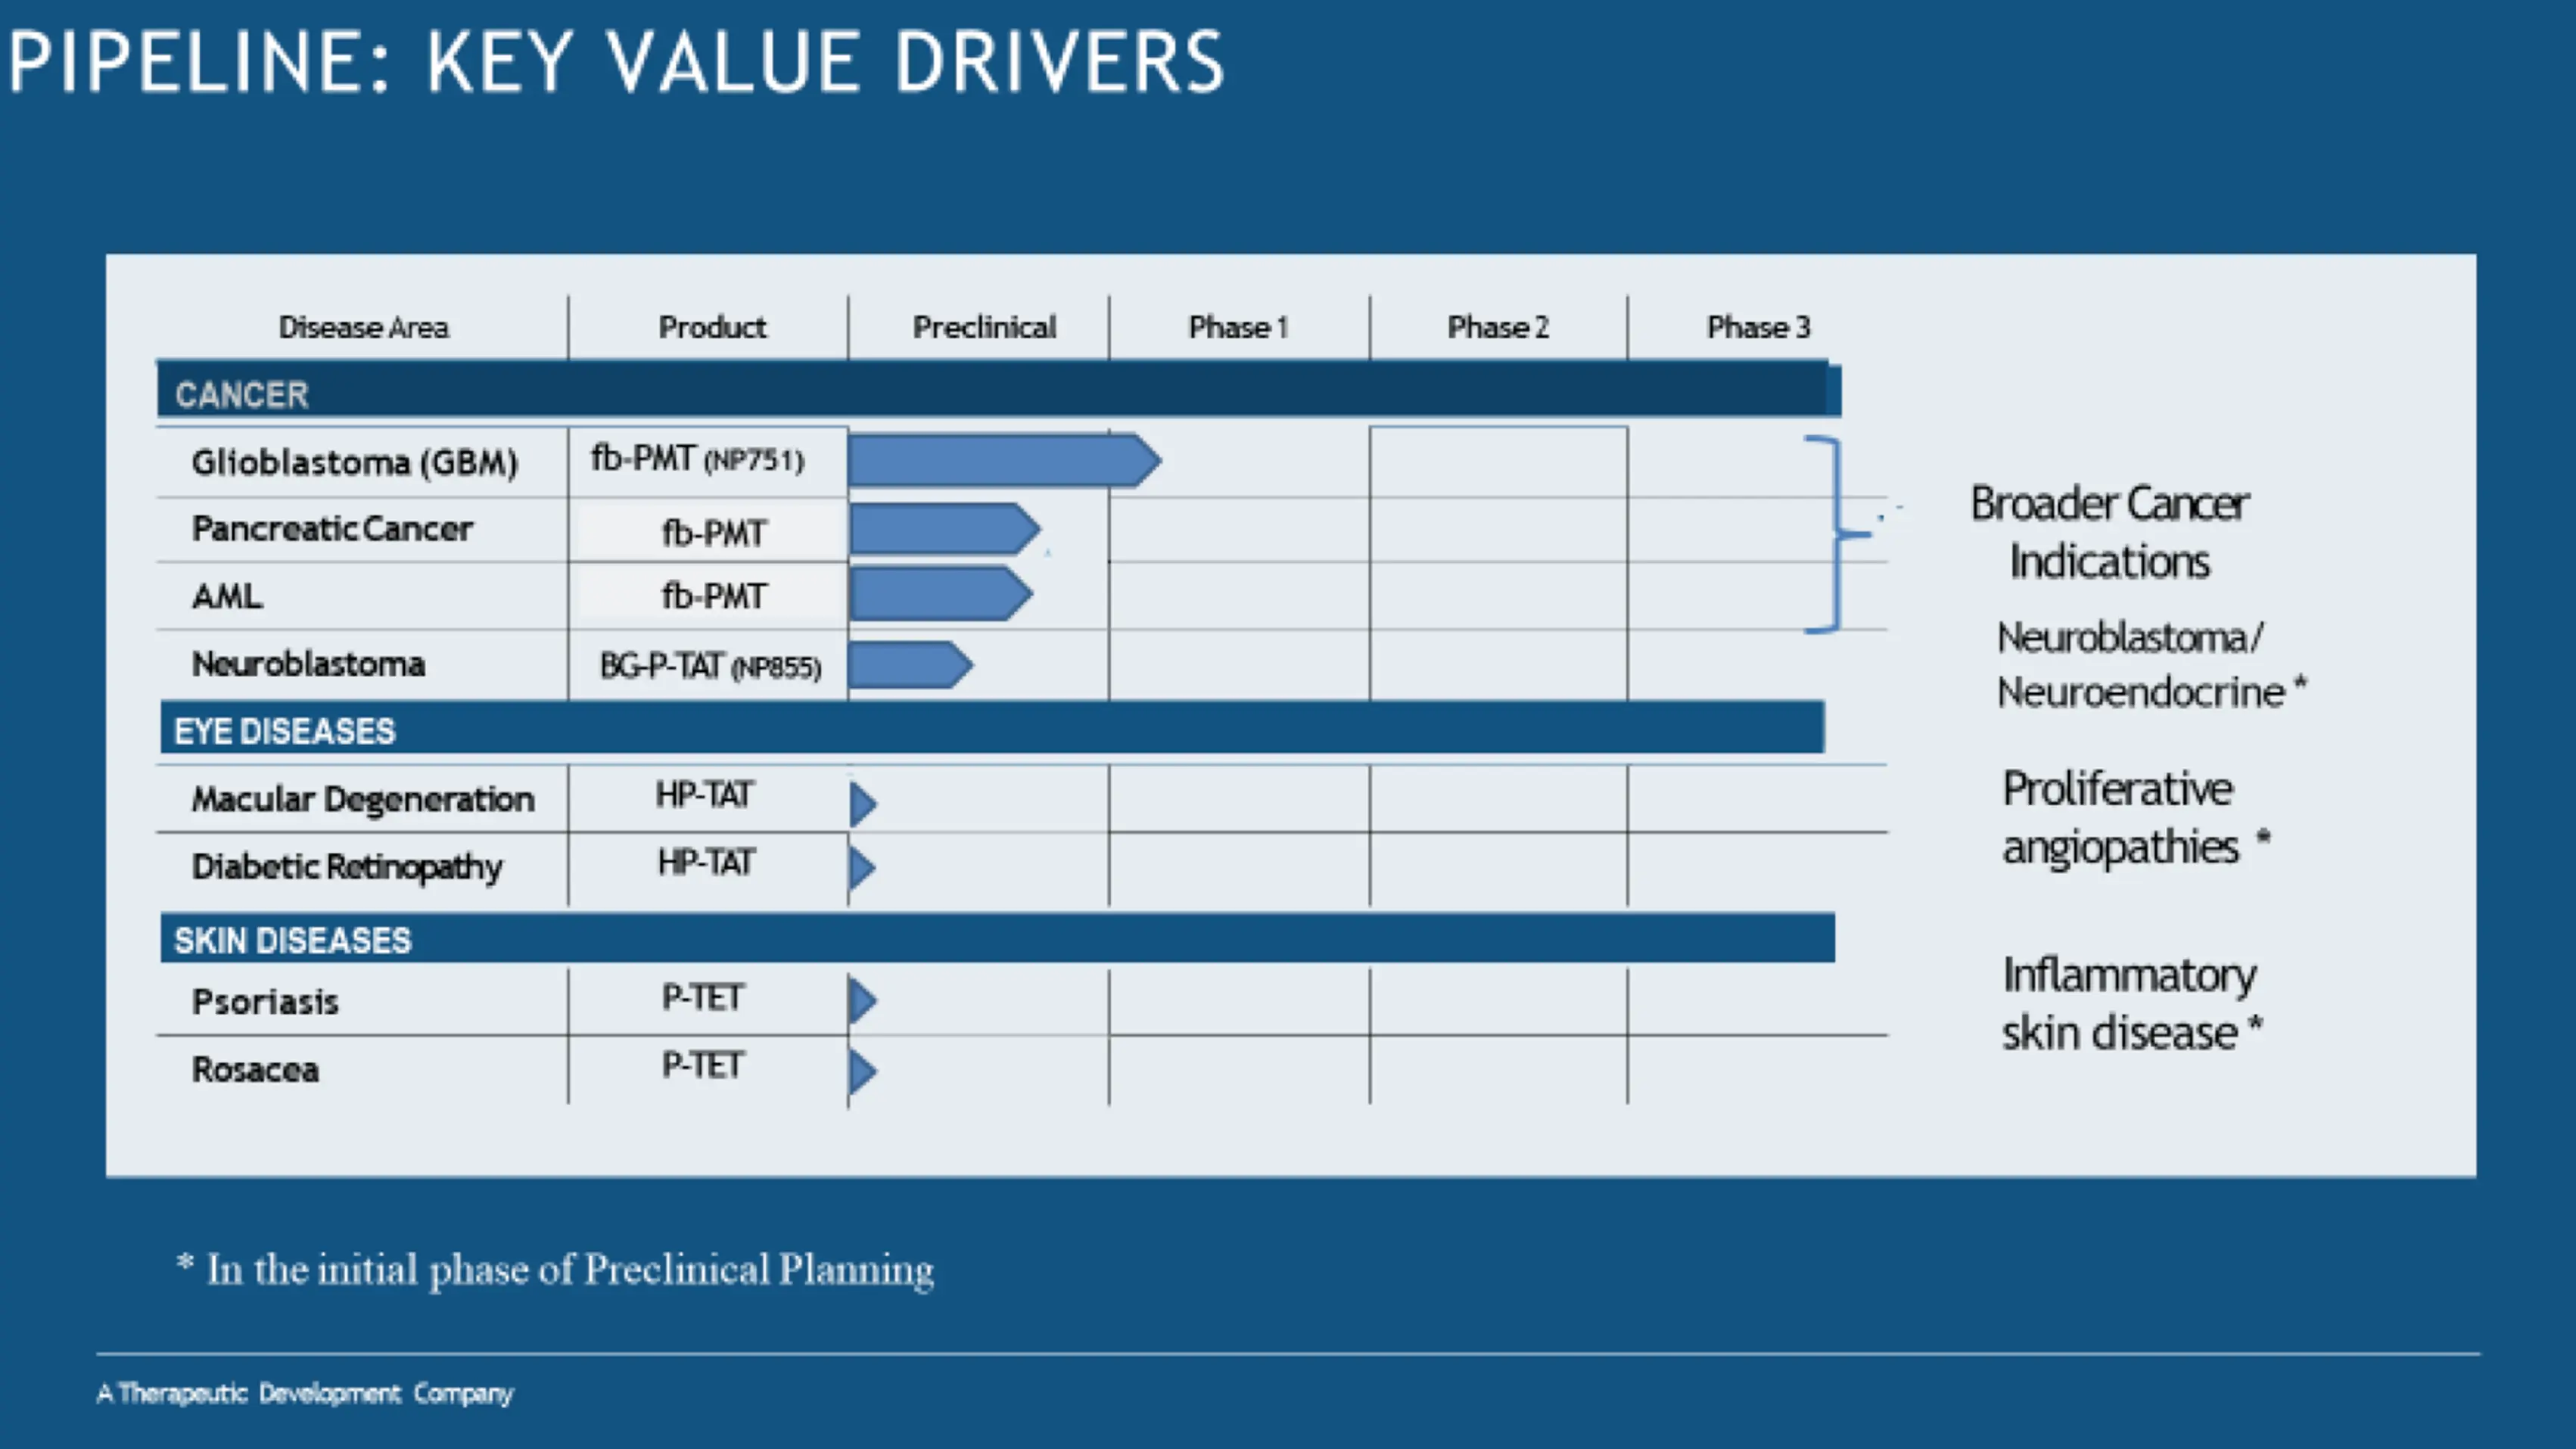The height and width of the screenshot is (1449, 2576).
Task: Click the Glioblastoma (GBM) row label
Action: [355, 462]
